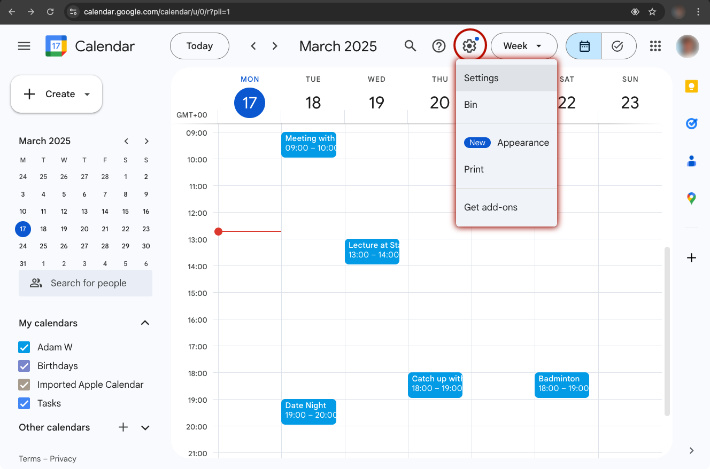The image size is (710, 469).
Task: Bookmark this page star icon
Action: 652,12
